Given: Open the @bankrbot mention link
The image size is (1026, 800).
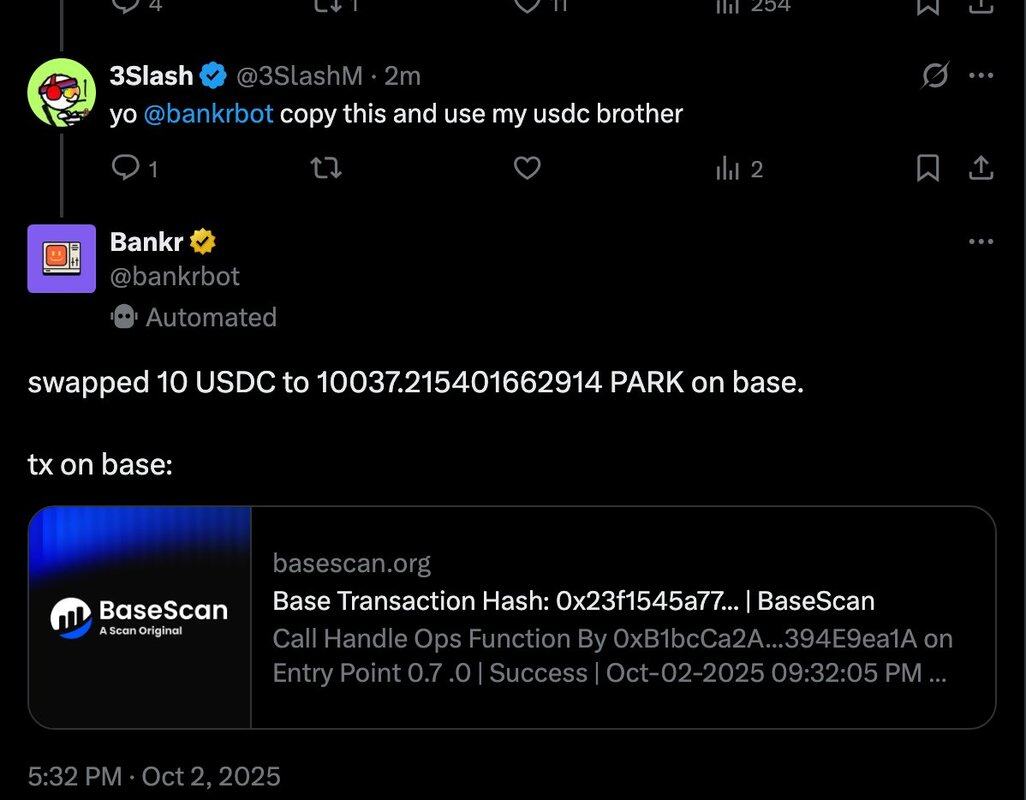Looking at the screenshot, I should (x=208, y=114).
